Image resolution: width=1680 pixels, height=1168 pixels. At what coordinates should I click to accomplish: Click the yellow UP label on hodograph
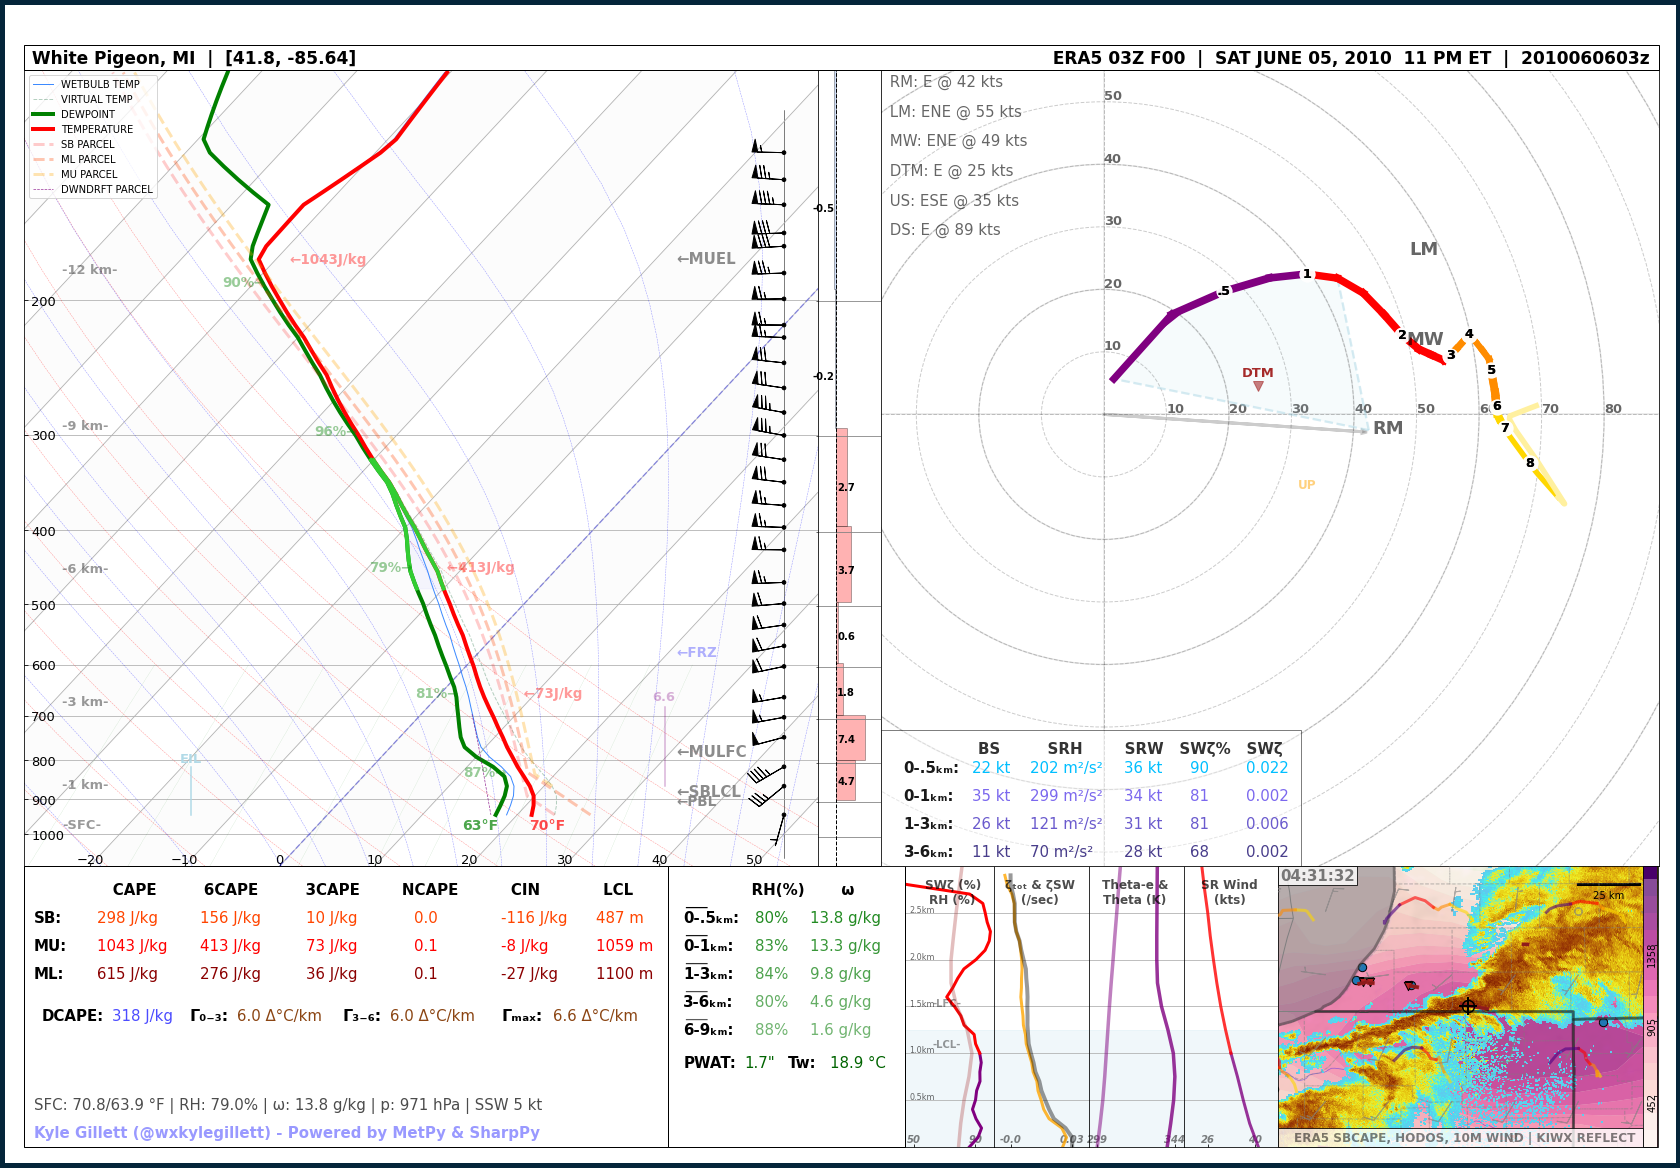(x=1306, y=485)
